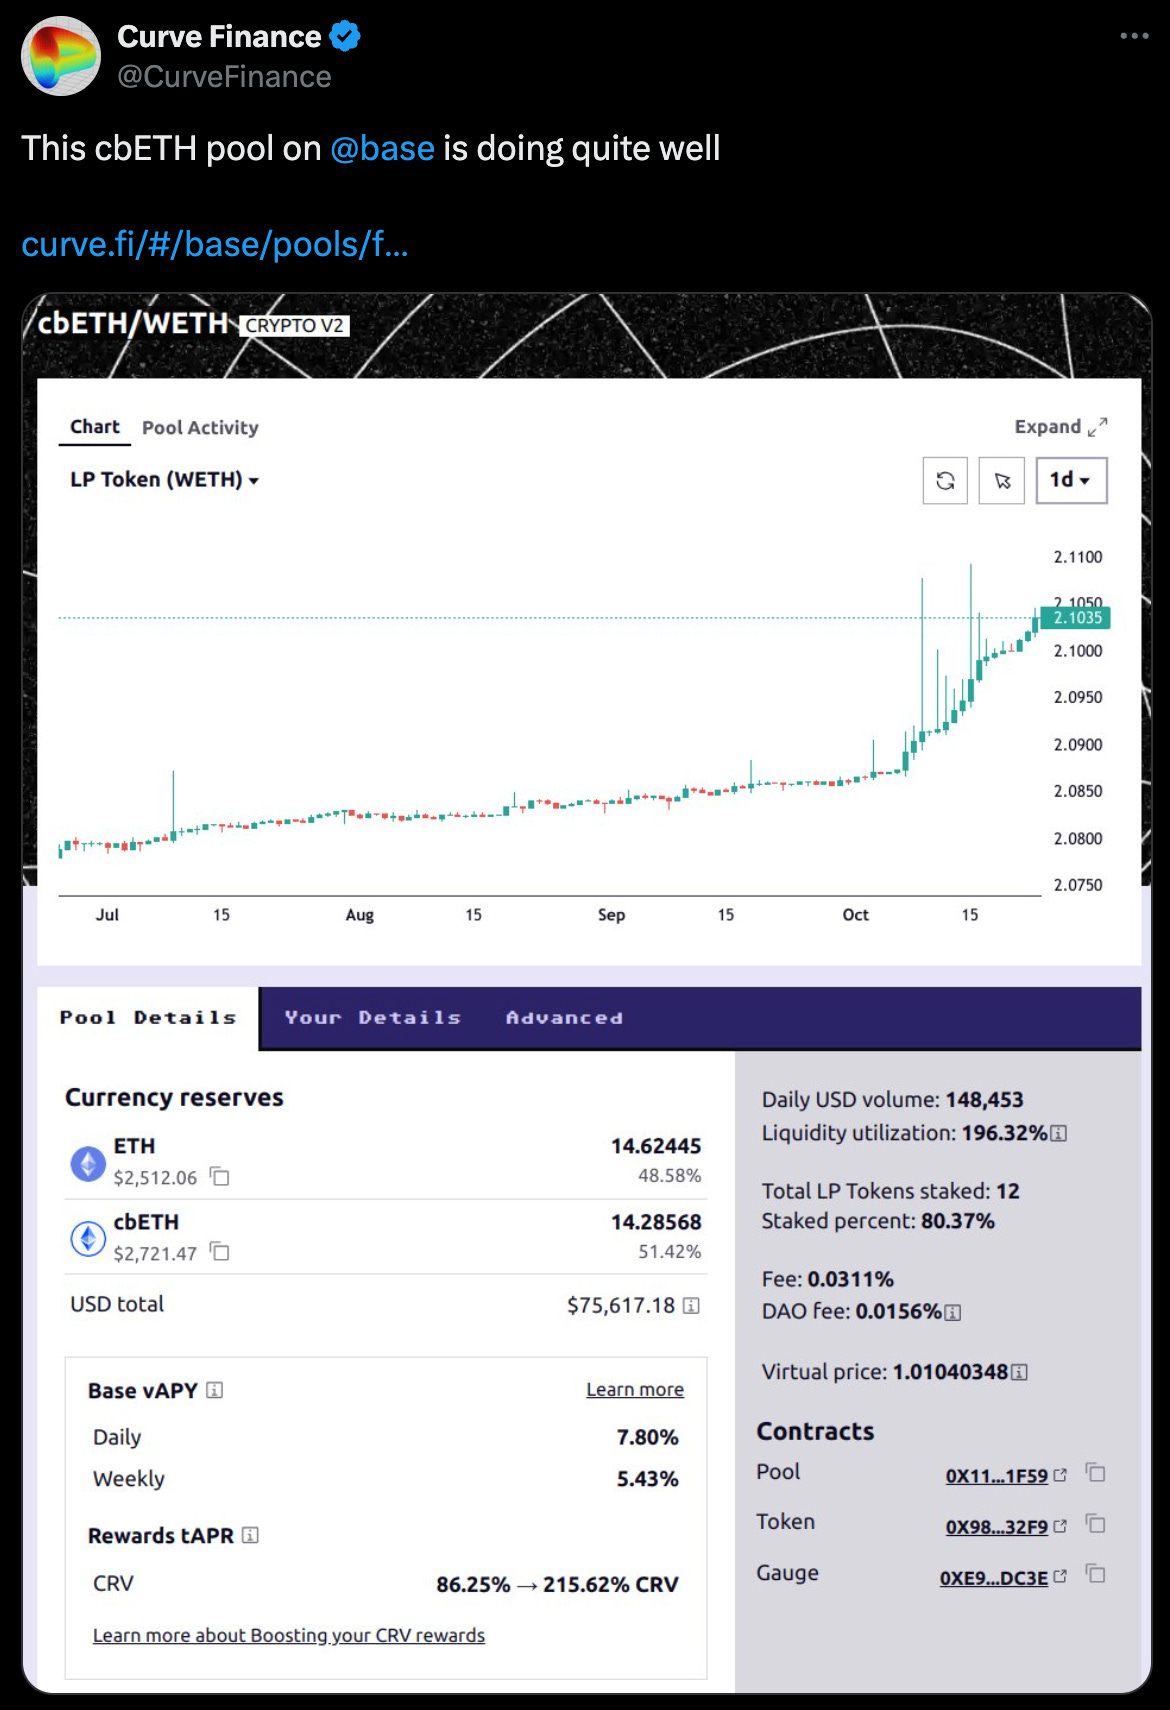Image resolution: width=1170 pixels, height=1710 pixels.
Task: Select the Your Details tab
Action: (373, 1018)
